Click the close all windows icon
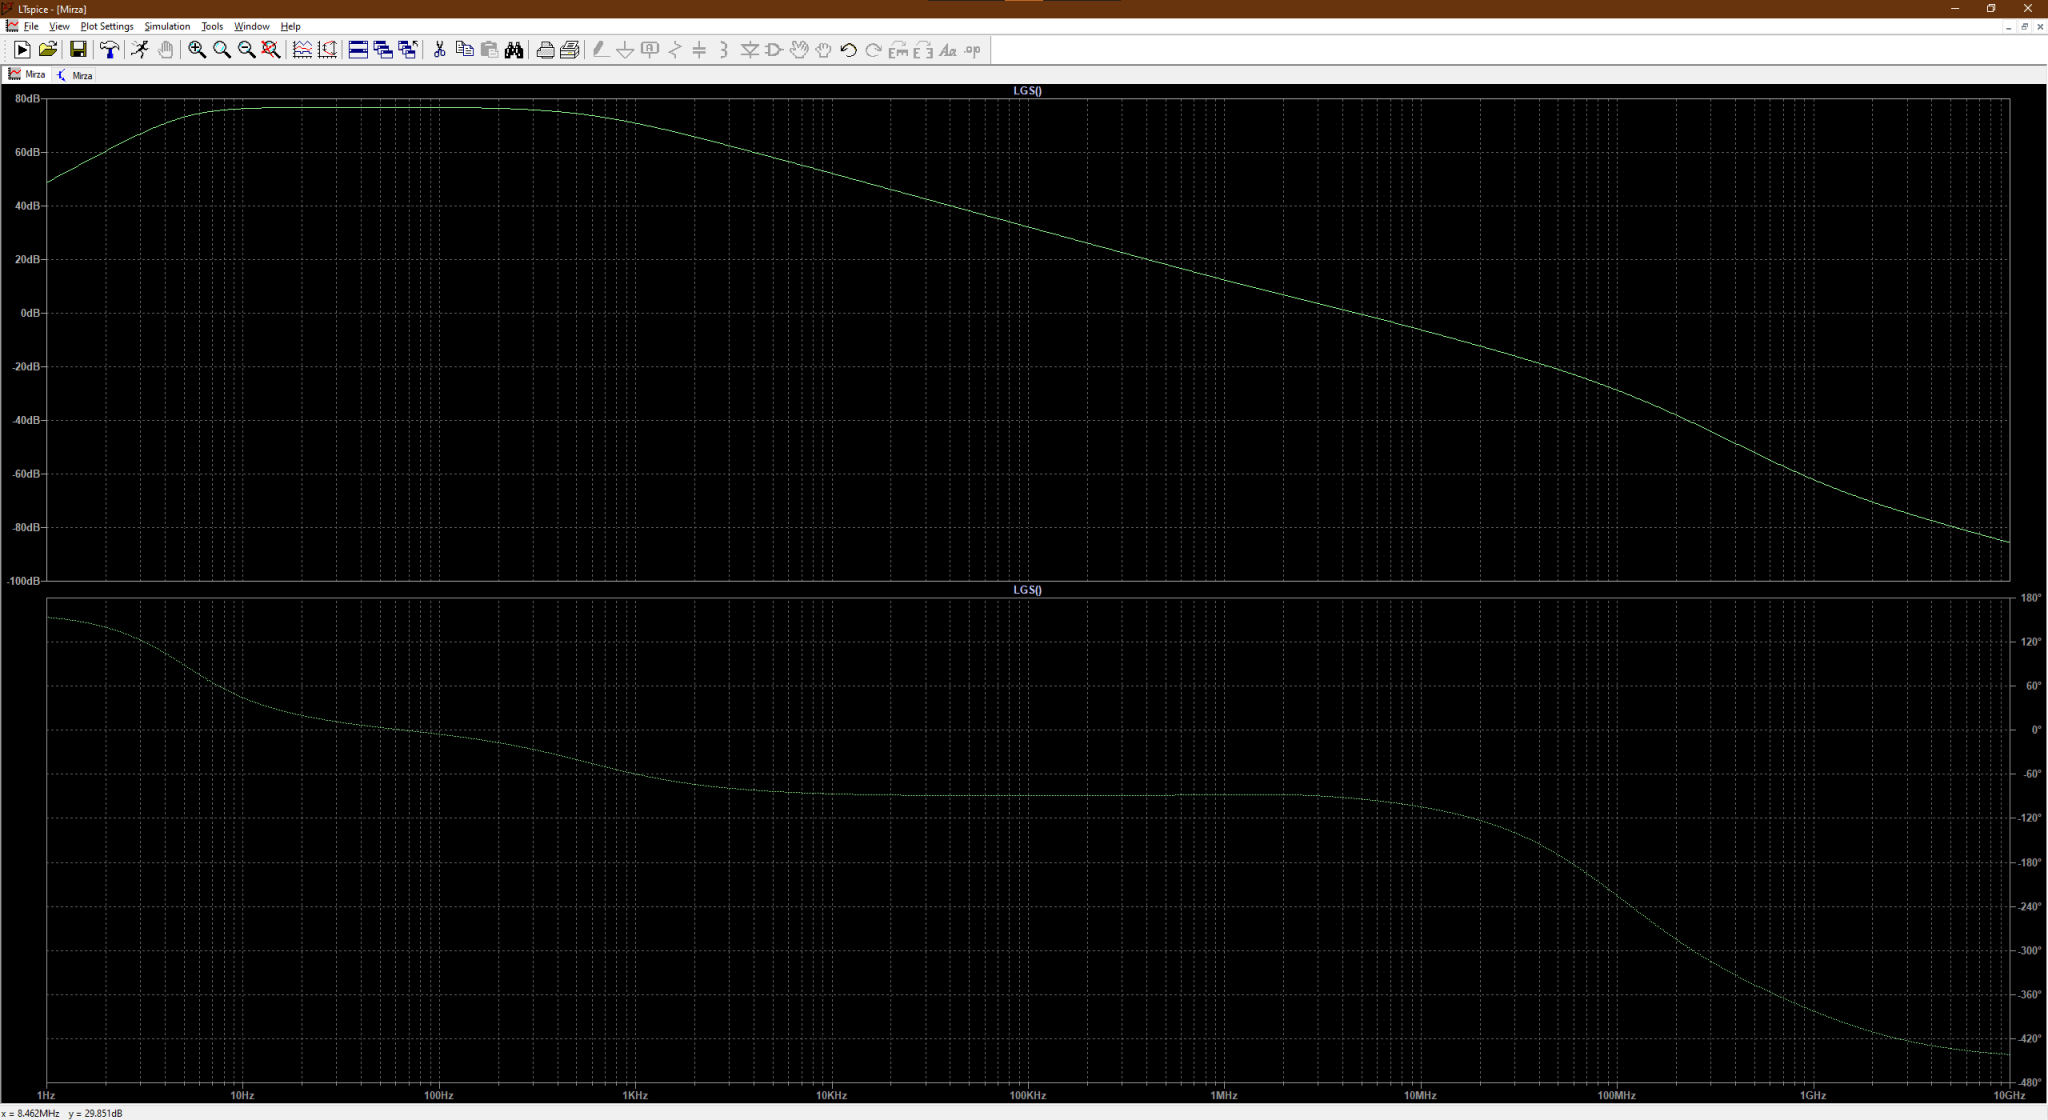The height and width of the screenshot is (1120, 2048). click(408, 50)
